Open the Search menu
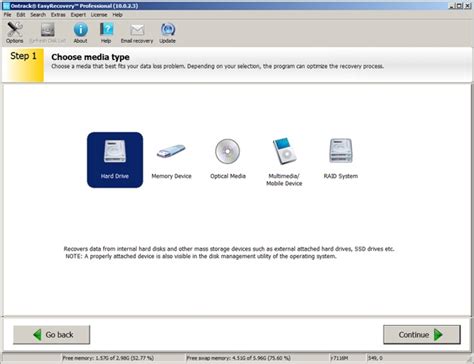 (x=38, y=15)
